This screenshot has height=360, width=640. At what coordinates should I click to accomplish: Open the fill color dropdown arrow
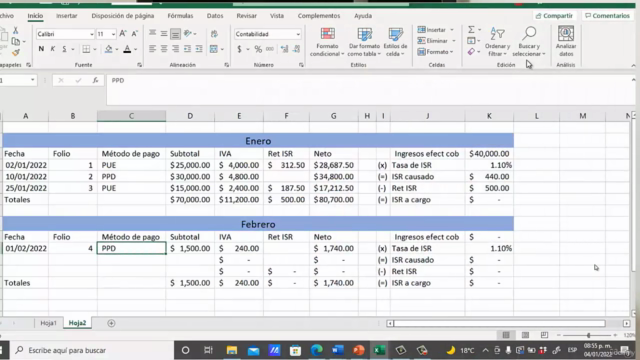pyautogui.click(x=117, y=49)
